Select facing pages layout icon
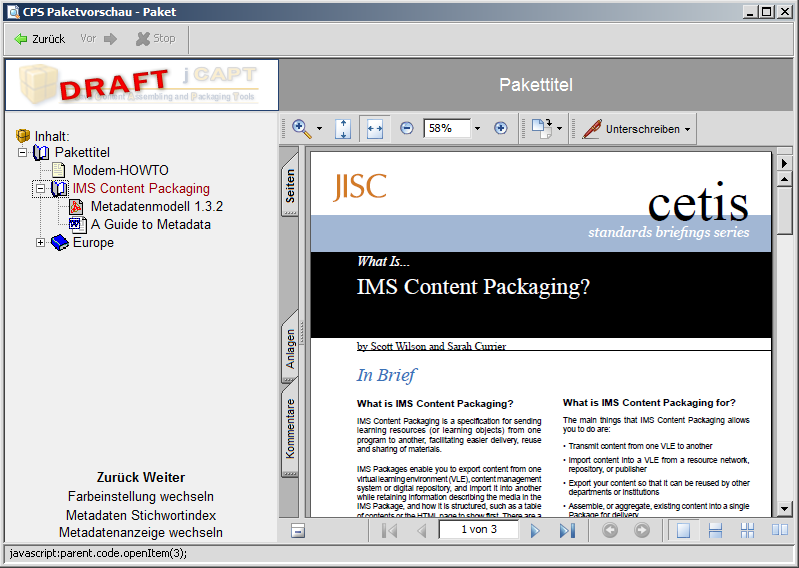 (x=780, y=530)
